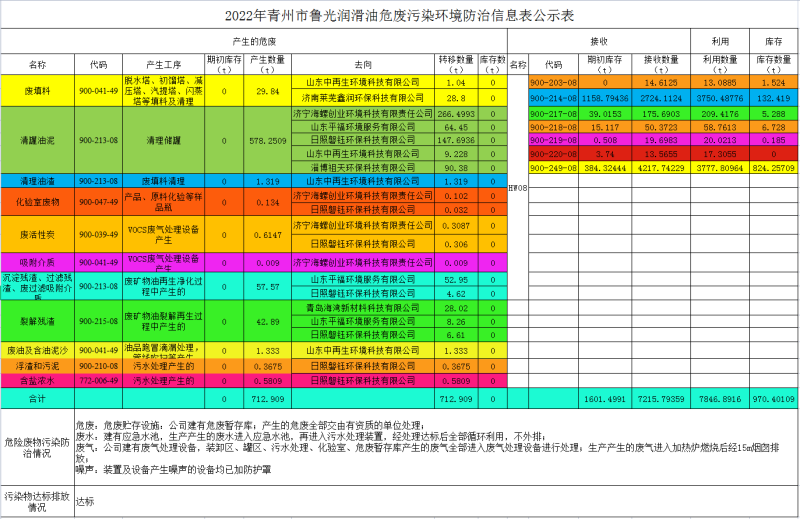Viewport: 800px width, 519px height.
Task: Click the HW08 name cell
Action: pyautogui.click(x=517, y=187)
